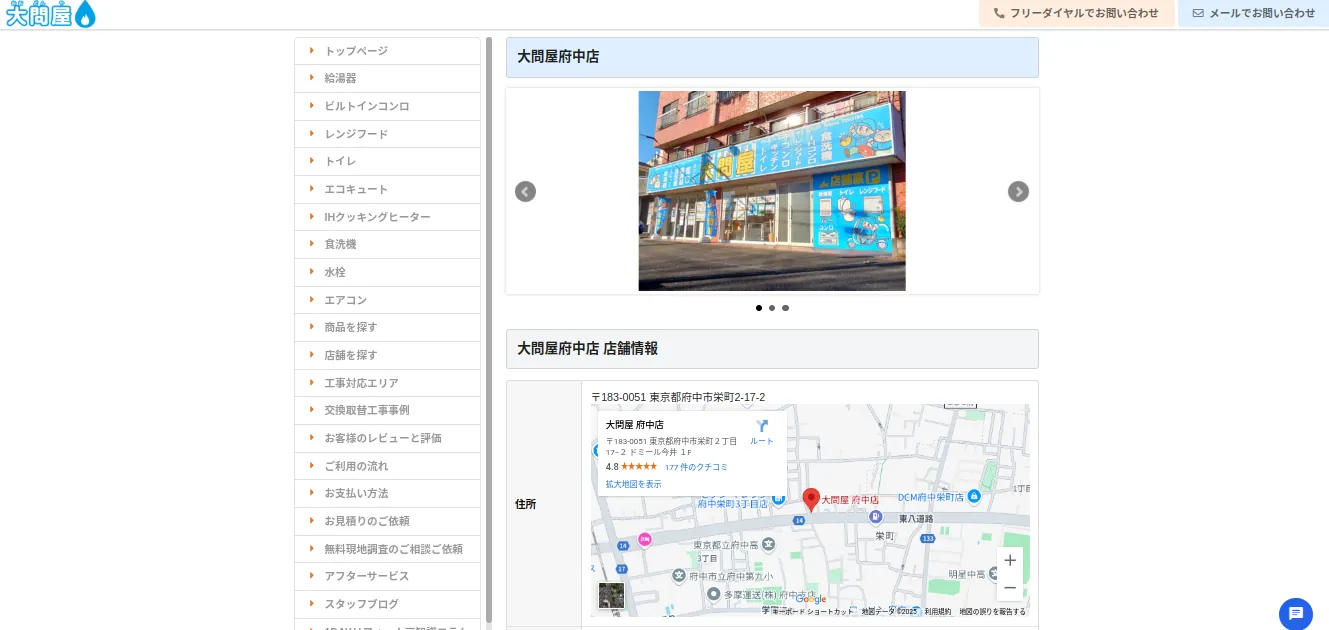Click フリーダイヤルでお問い合わせ button
The width and height of the screenshot is (1329, 630).
click(1076, 13)
